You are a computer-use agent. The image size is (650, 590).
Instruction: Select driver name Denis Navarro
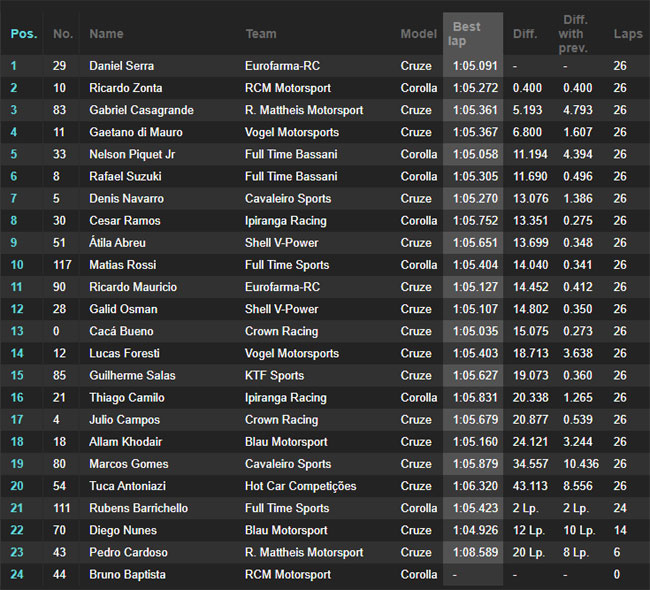coord(126,198)
